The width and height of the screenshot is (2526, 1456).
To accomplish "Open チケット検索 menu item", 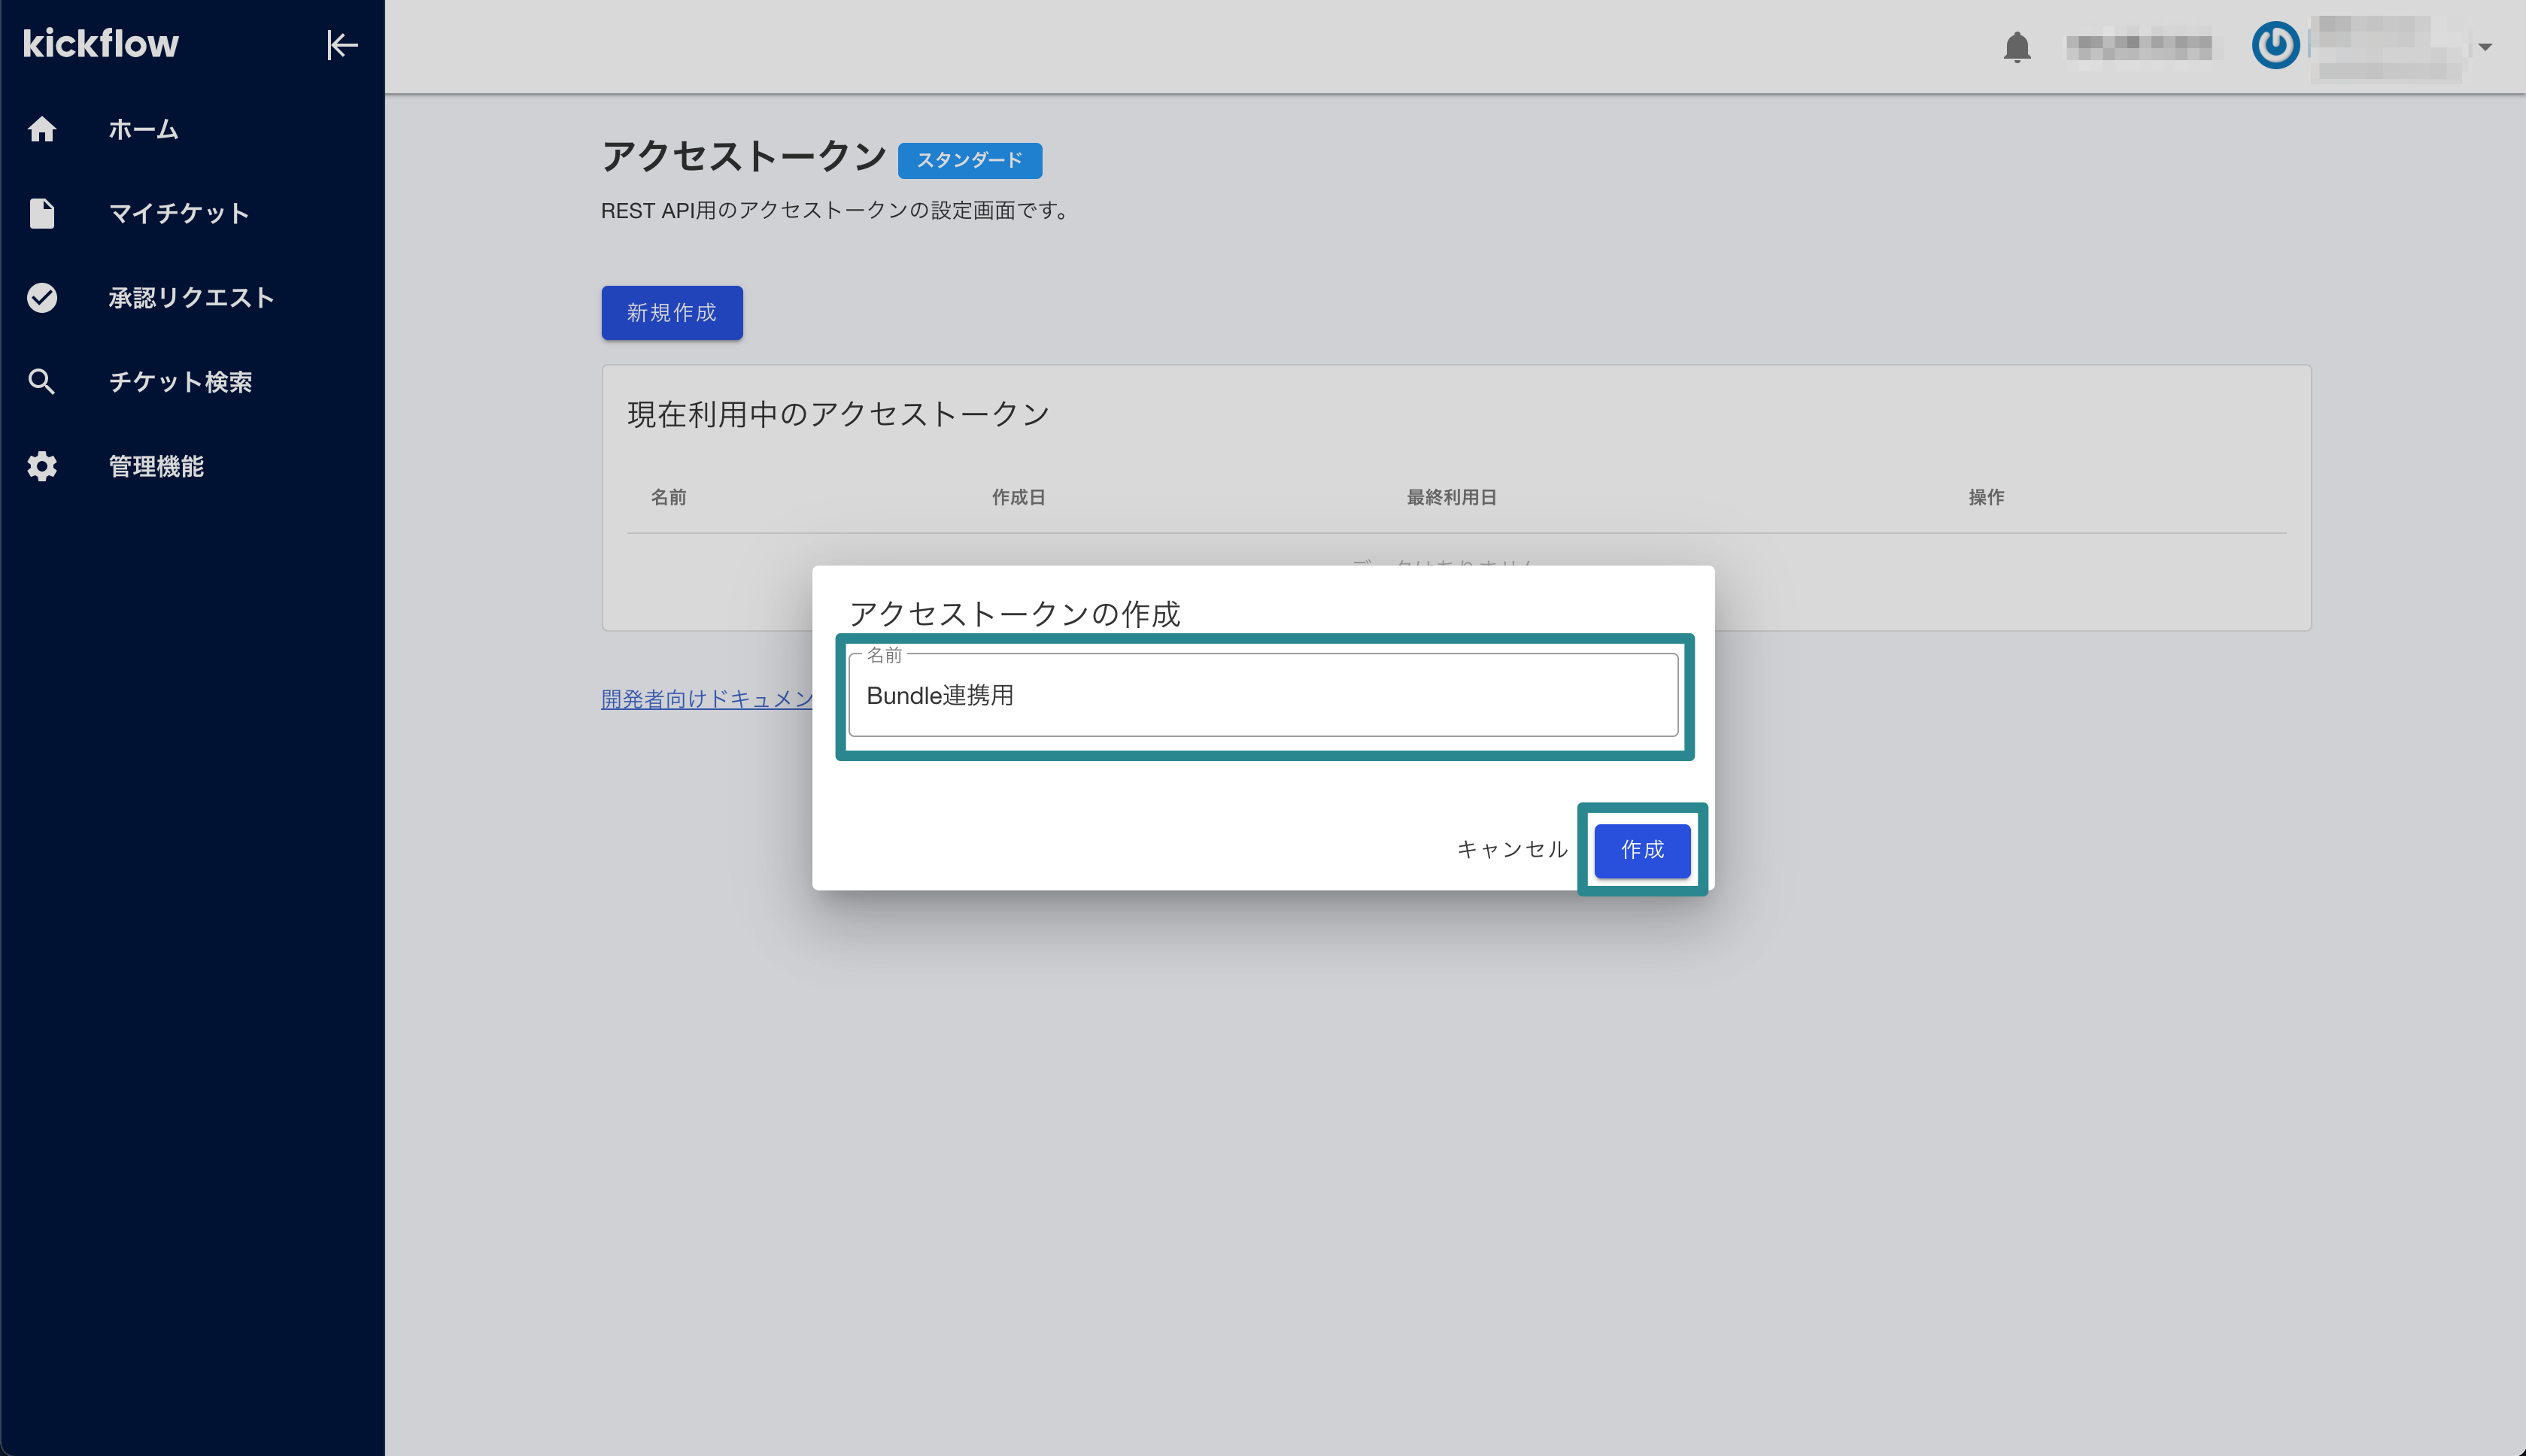I will tap(180, 381).
